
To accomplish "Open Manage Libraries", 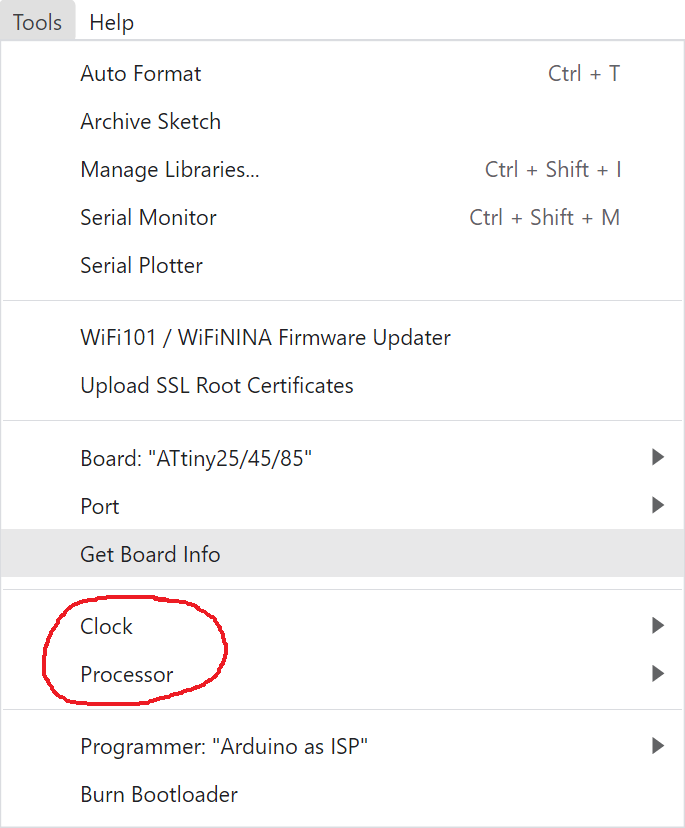I will tap(170, 170).
